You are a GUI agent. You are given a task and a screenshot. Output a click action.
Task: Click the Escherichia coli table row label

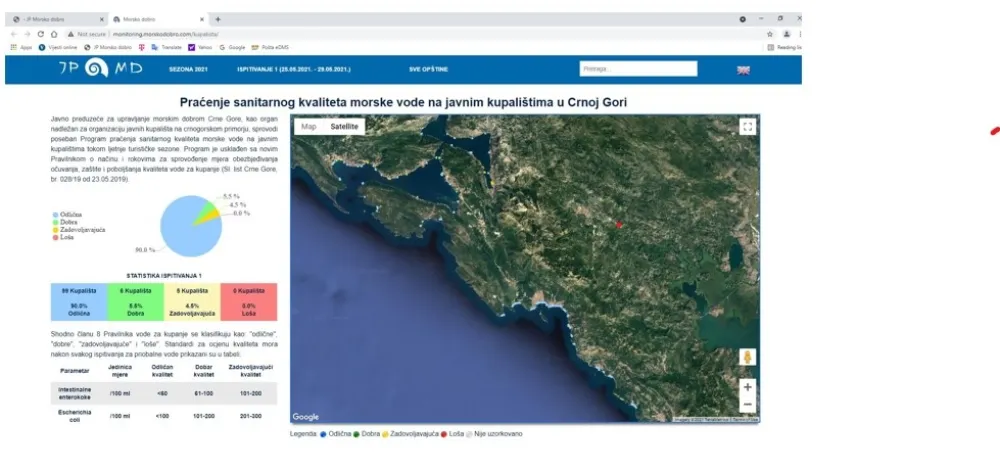pos(75,416)
